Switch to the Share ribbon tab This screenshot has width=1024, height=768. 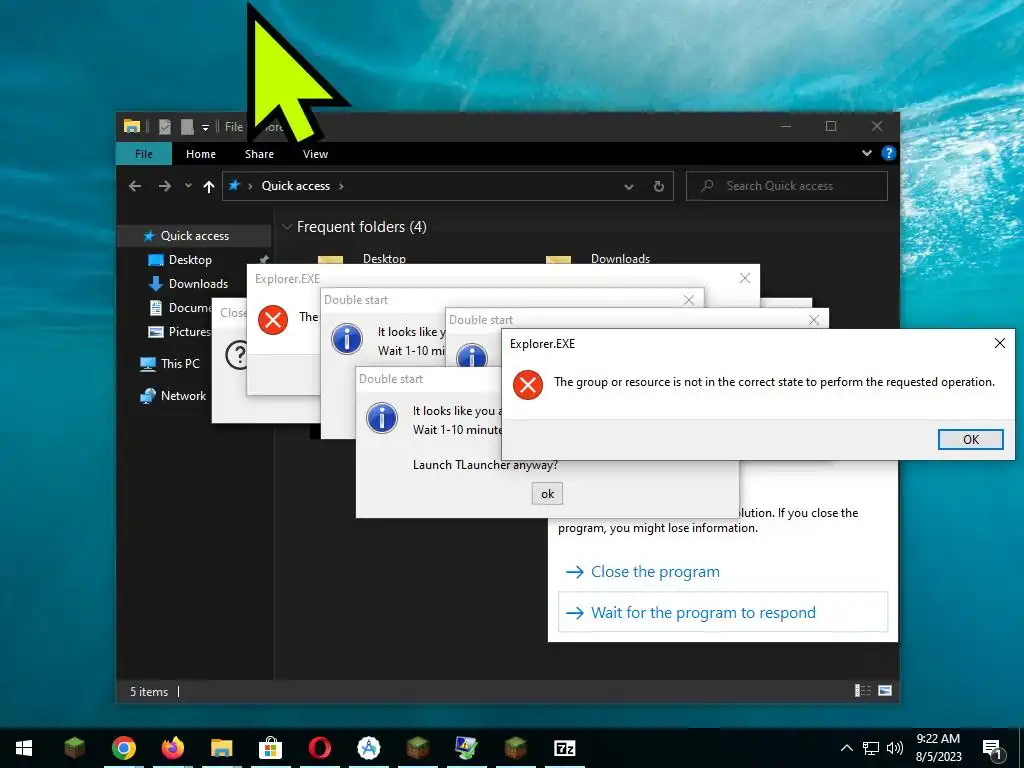[259, 154]
